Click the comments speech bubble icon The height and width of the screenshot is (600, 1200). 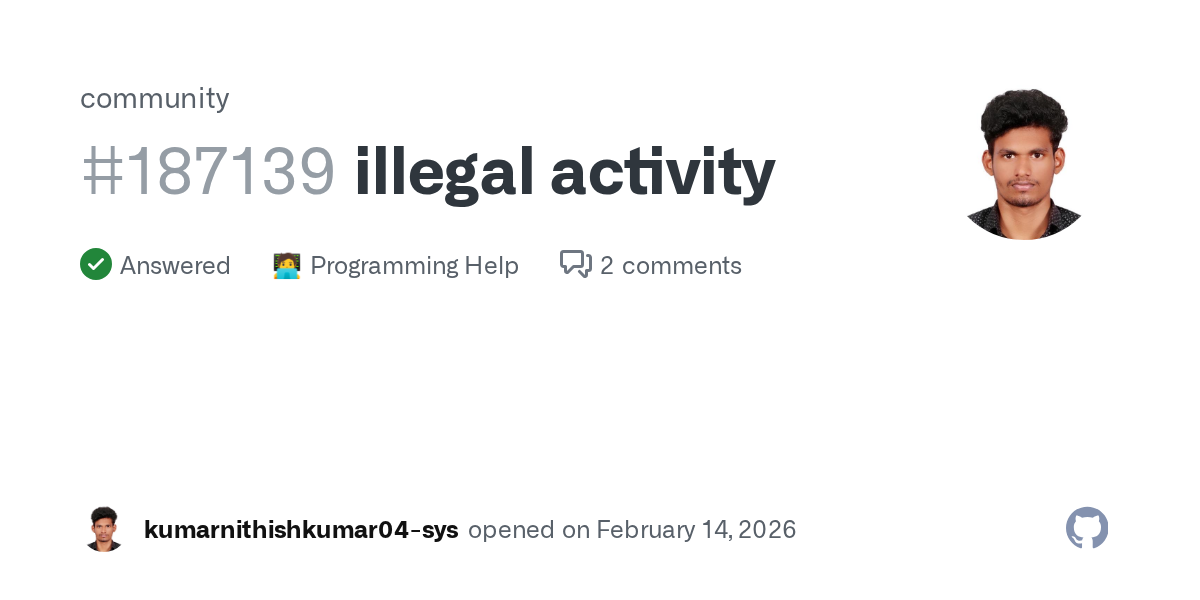pyautogui.click(x=576, y=265)
